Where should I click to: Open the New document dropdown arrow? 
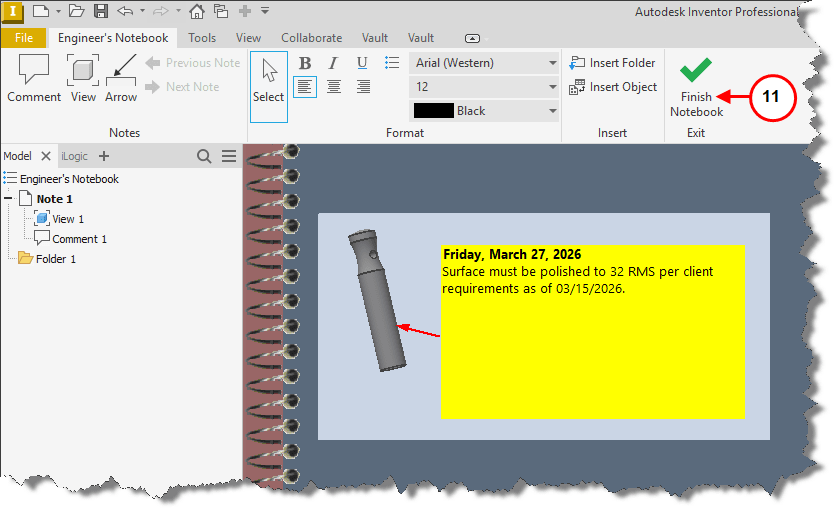tap(58, 11)
